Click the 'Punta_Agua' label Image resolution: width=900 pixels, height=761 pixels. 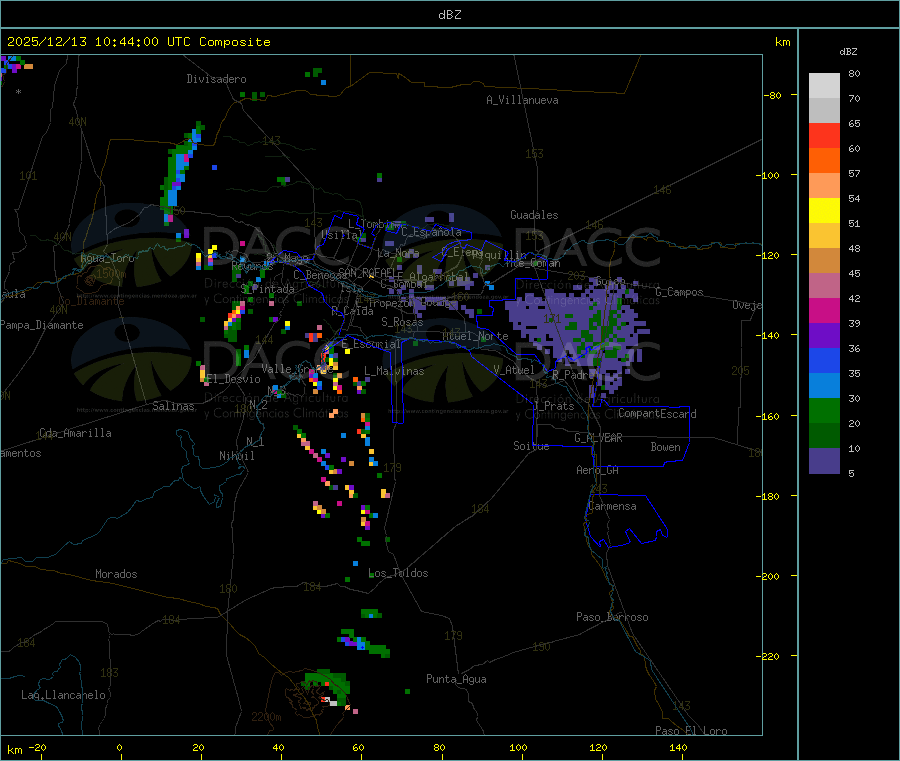point(456,679)
